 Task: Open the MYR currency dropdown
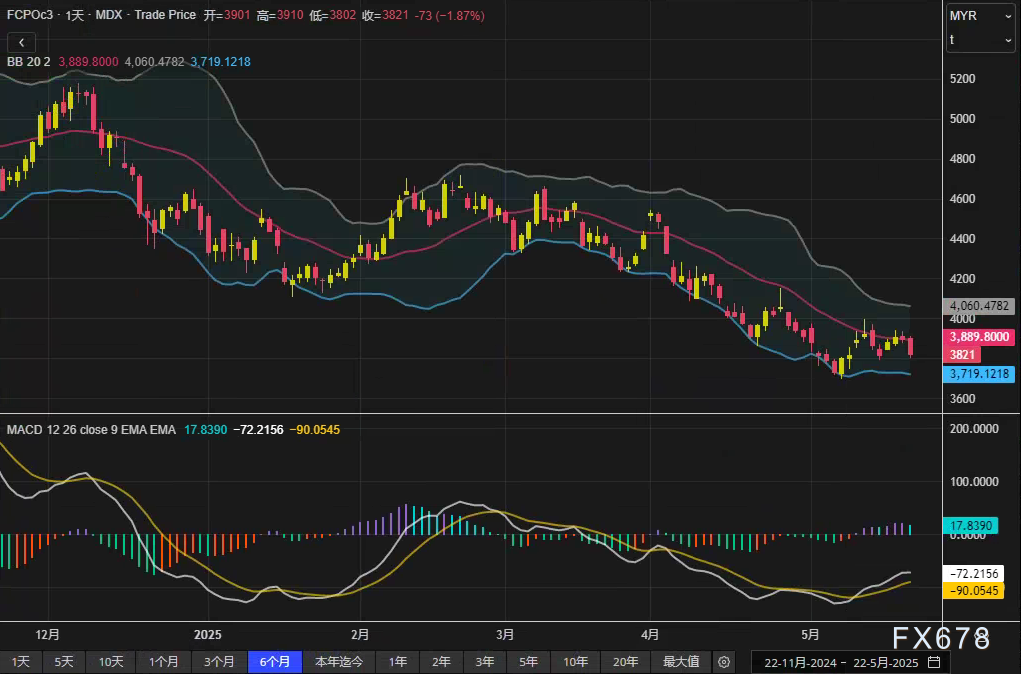pyautogui.click(x=980, y=16)
